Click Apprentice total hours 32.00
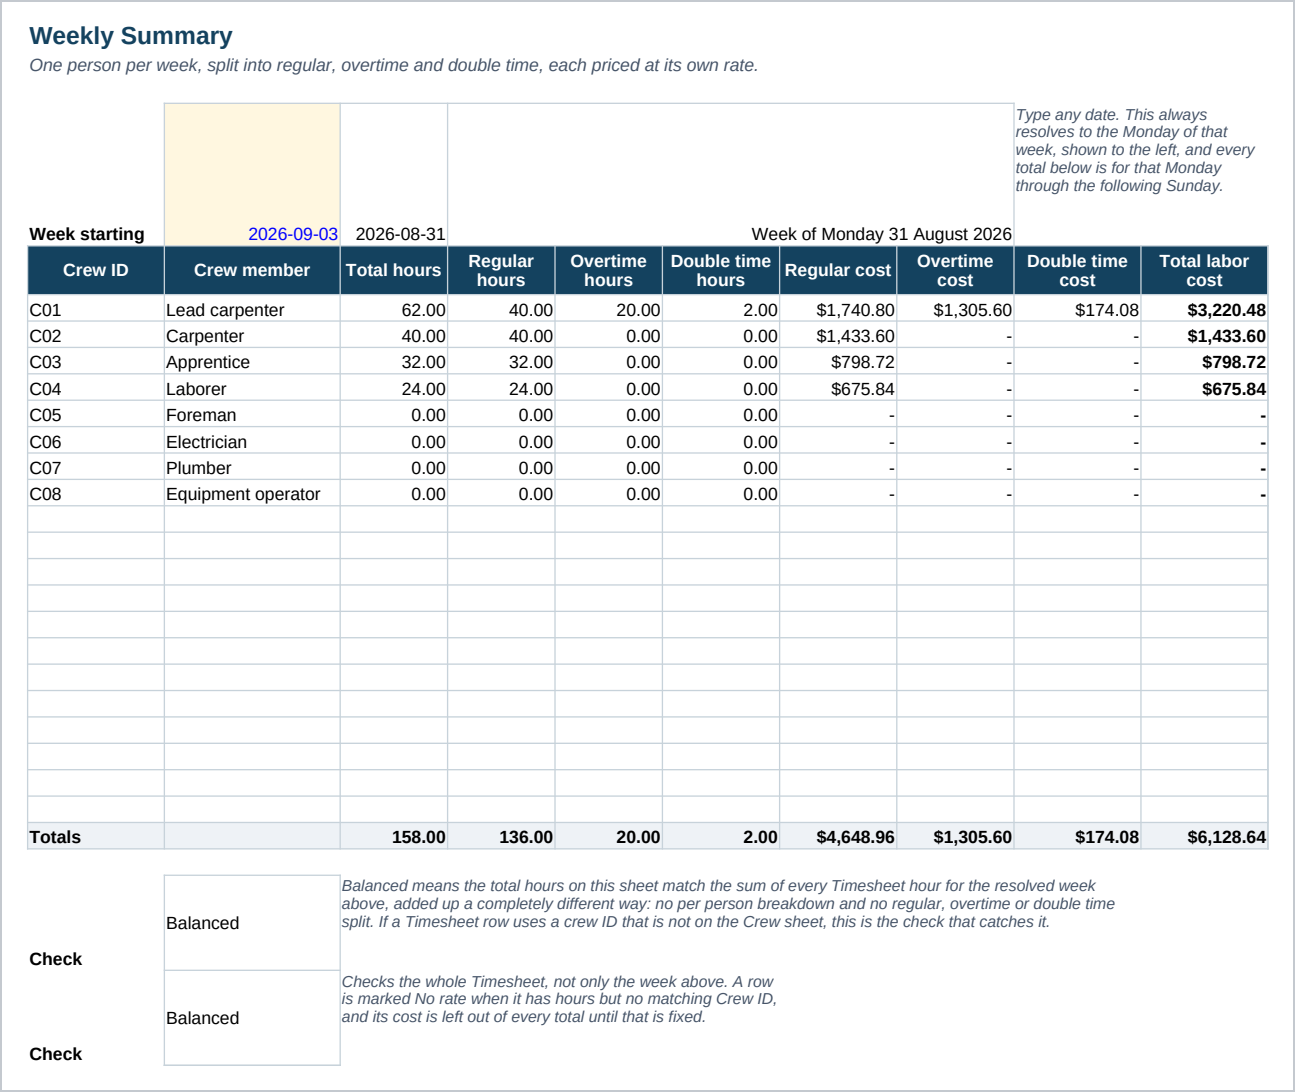This screenshot has width=1295, height=1092. click(x=394, y=362)
